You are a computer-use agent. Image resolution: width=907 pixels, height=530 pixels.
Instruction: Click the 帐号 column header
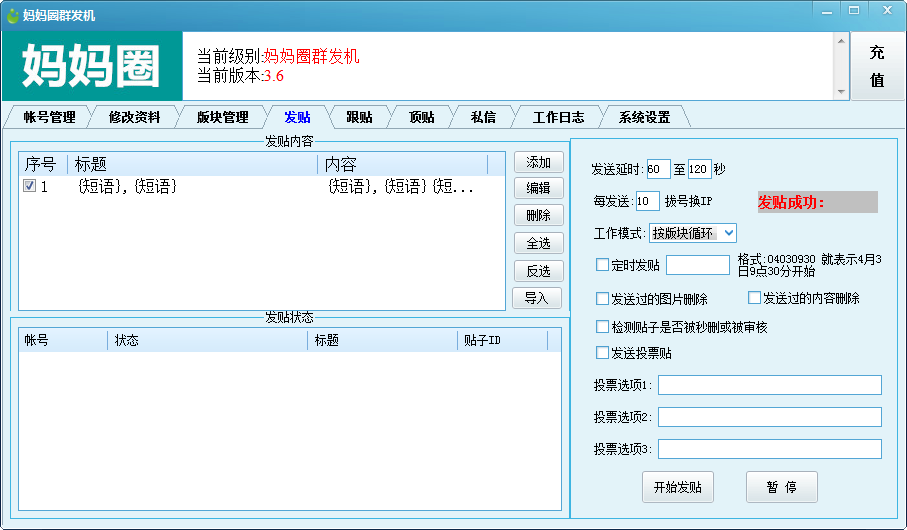[63, 340]
